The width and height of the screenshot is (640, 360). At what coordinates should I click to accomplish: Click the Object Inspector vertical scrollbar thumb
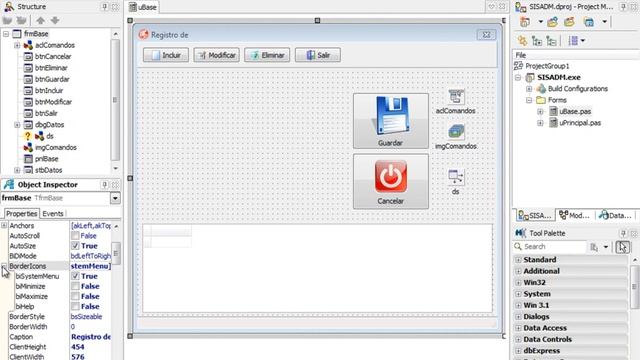click(116, 253)
